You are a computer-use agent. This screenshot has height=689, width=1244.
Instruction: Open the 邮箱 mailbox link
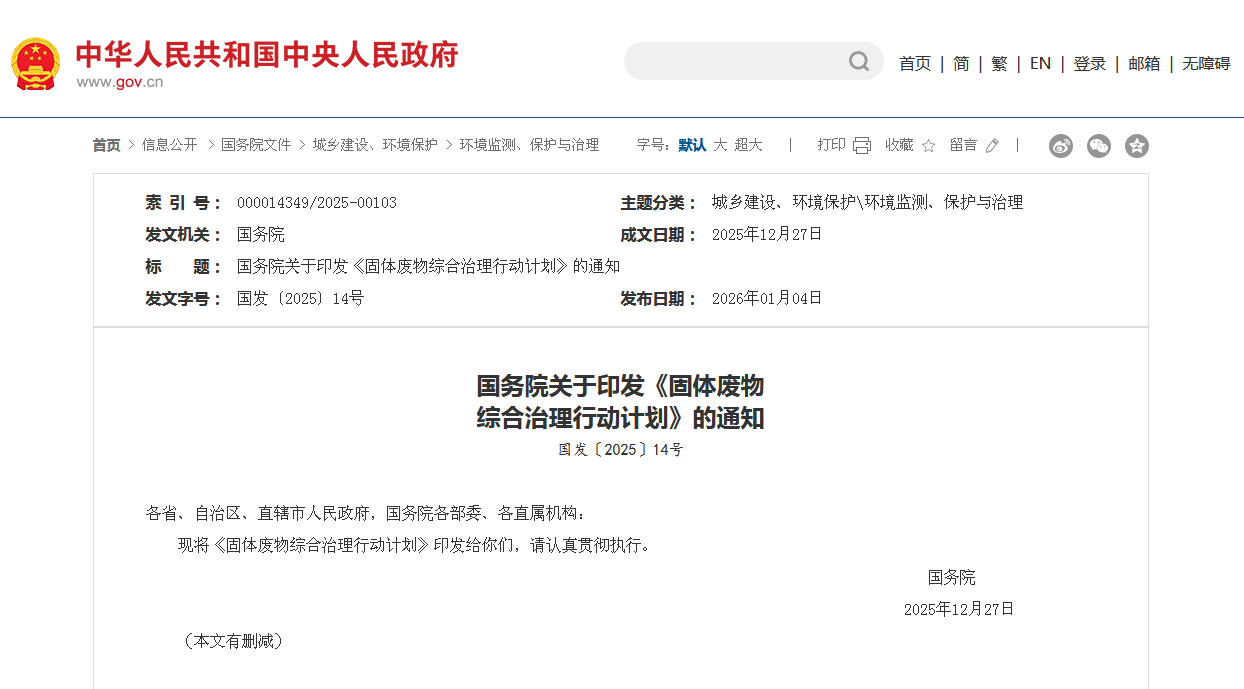click(1143, 62)
